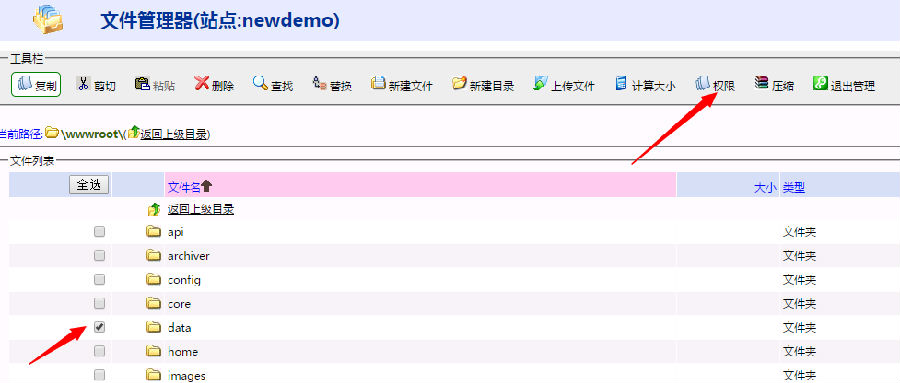Viewport: 900px width, 383px height.
Task: Create a file with 新建文件 icon
Action: point(378,83)
